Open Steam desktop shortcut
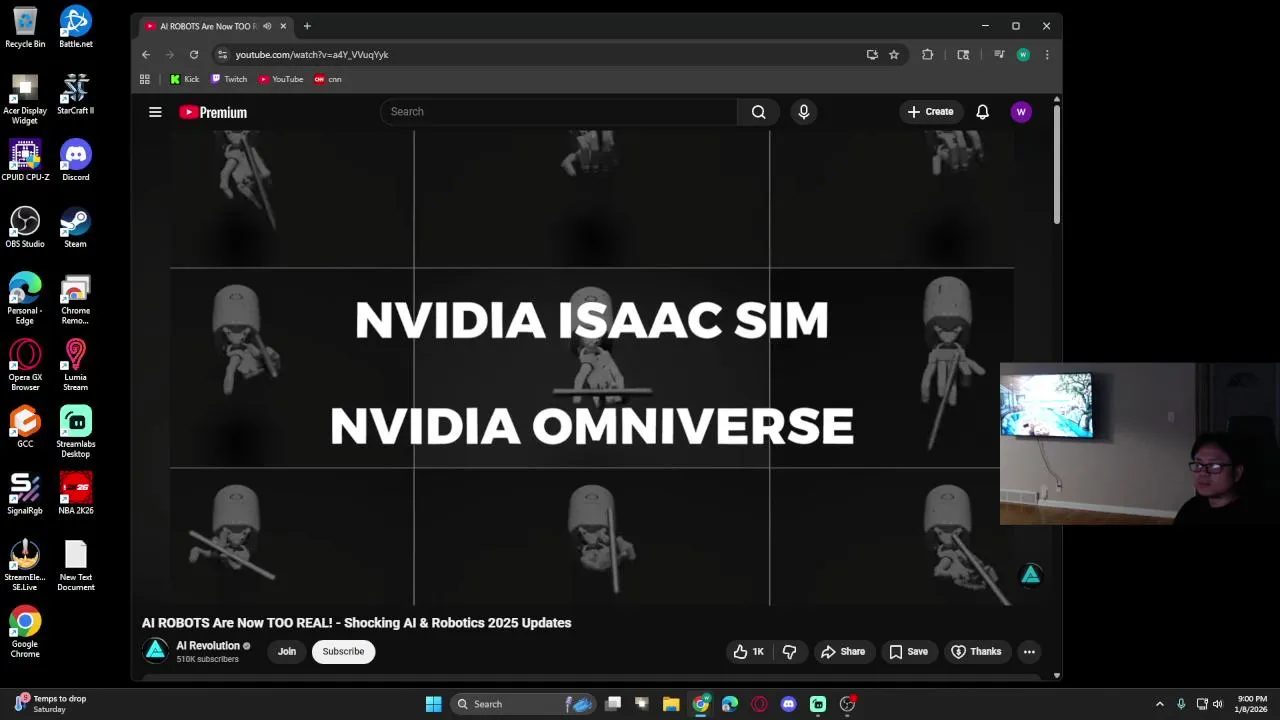This screenshot has height=720, width=1280. point(75,227)
